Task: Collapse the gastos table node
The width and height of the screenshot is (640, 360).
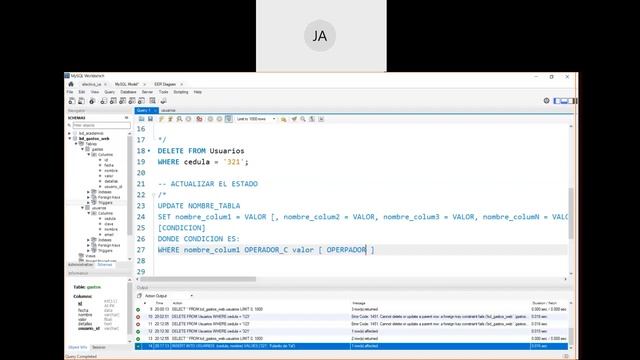Action: click(x=82, y=149)
